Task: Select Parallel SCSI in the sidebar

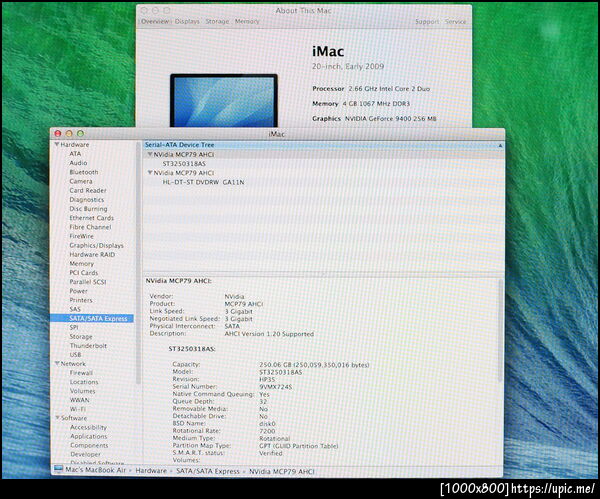Action: (x=88, y=282)
